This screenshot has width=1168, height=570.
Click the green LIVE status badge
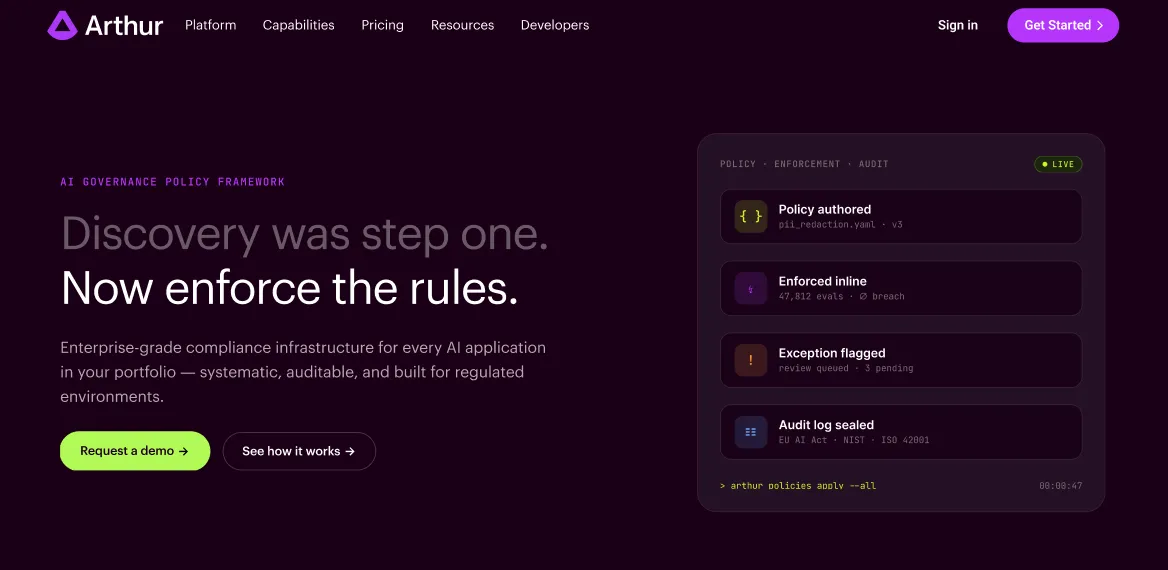click(1058, 164)
